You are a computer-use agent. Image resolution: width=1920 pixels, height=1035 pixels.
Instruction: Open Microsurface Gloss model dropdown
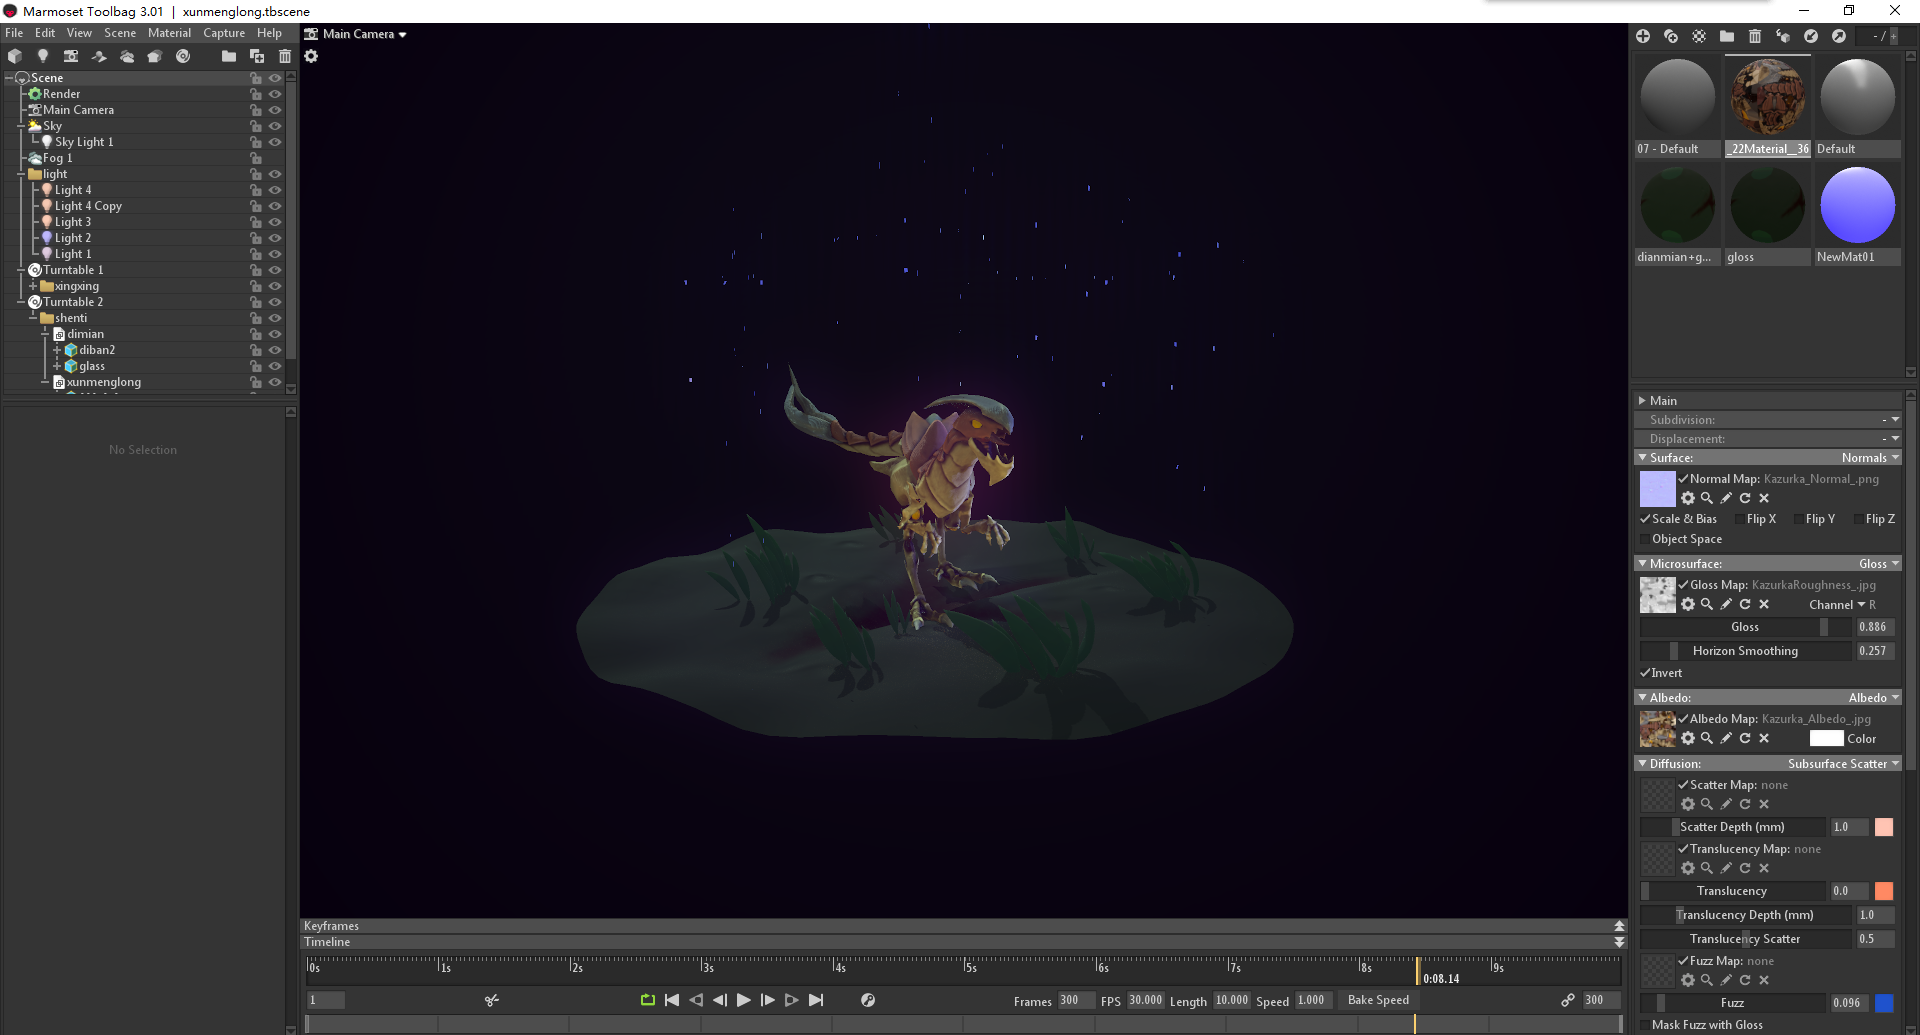click(1879, 564)
